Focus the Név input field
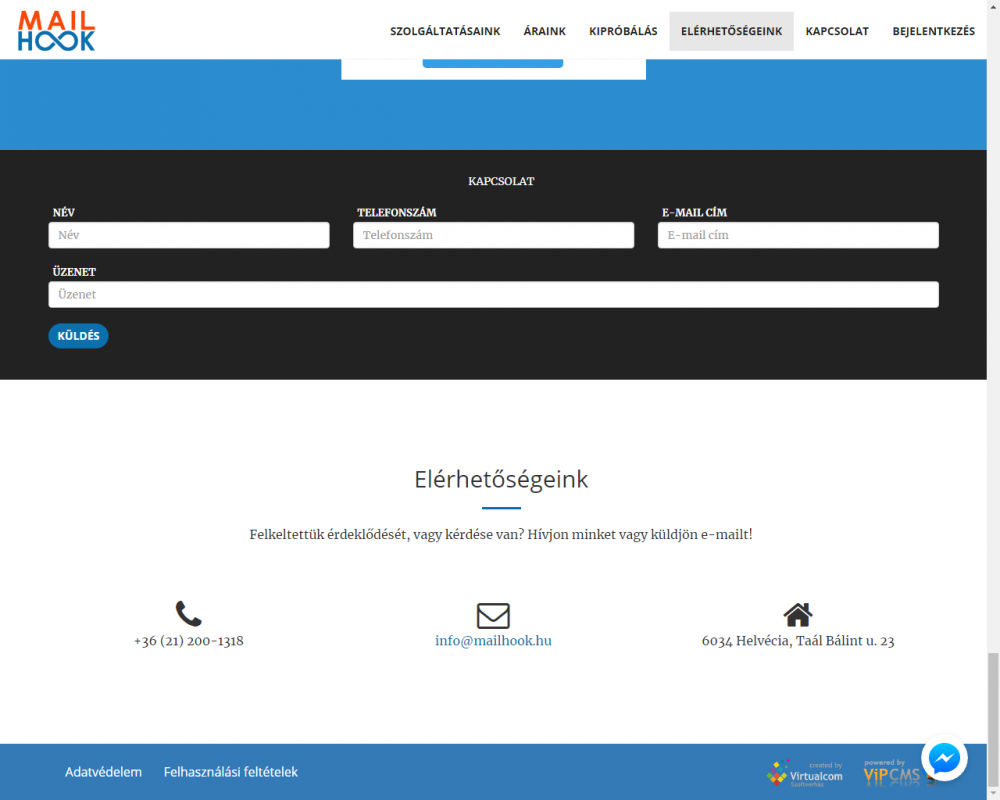Viewport: 1000px width, 800px height. pos(189,235)
